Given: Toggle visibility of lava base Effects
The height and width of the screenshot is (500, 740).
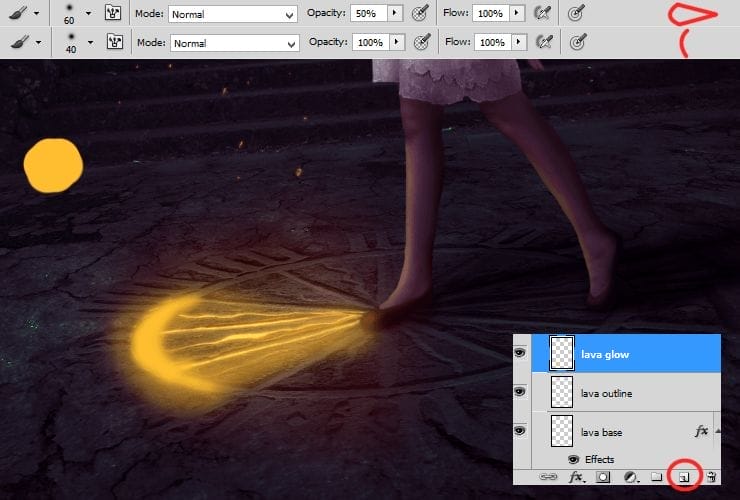Looking at the screenshot, I should point(573,459).
